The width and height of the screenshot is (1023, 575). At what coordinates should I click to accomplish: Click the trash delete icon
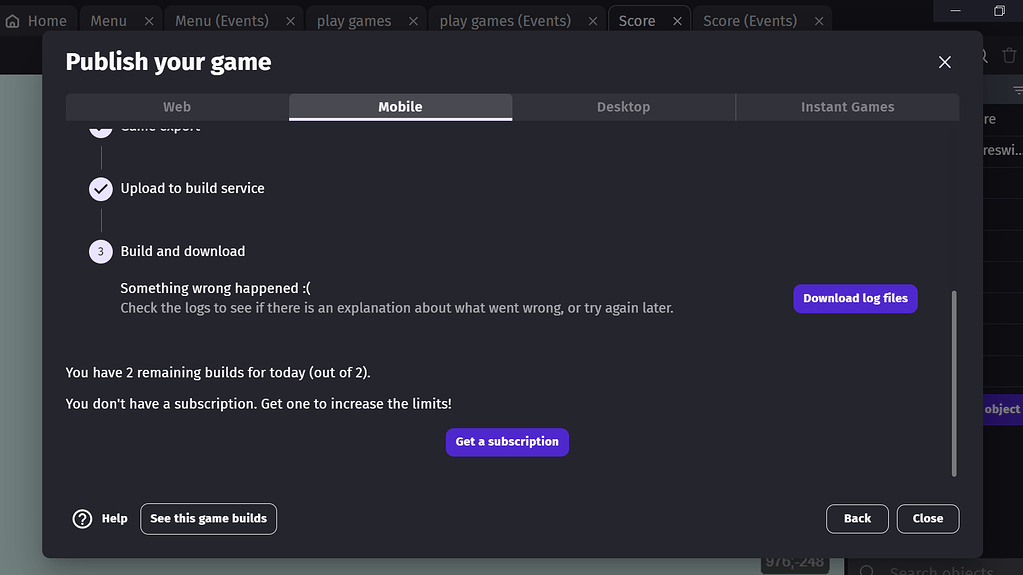click(1009, 57)
